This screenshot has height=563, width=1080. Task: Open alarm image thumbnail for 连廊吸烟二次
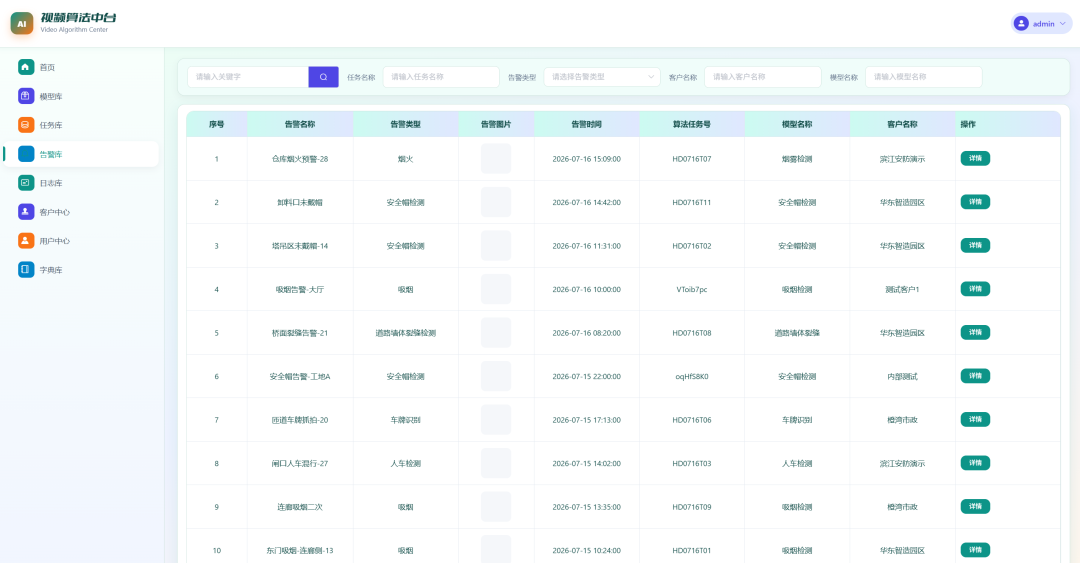[x=496, y=506]
